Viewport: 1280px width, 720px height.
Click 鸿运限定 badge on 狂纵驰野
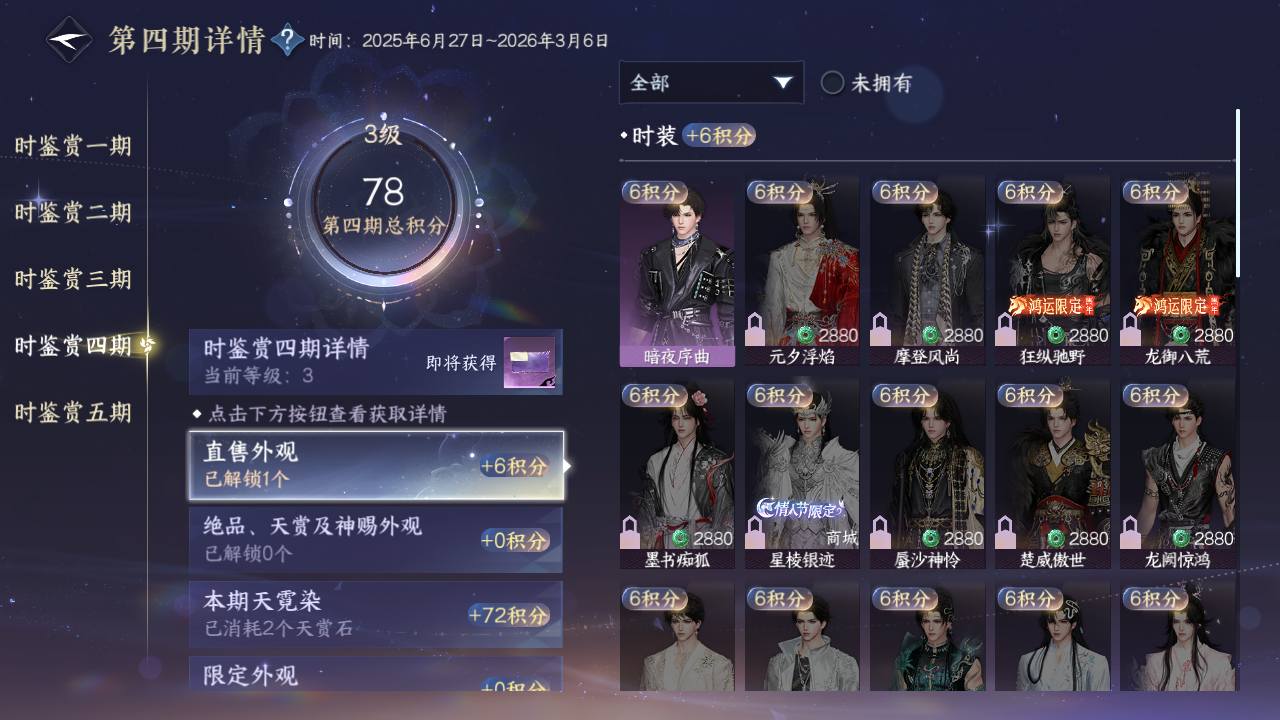[1052, 305]
